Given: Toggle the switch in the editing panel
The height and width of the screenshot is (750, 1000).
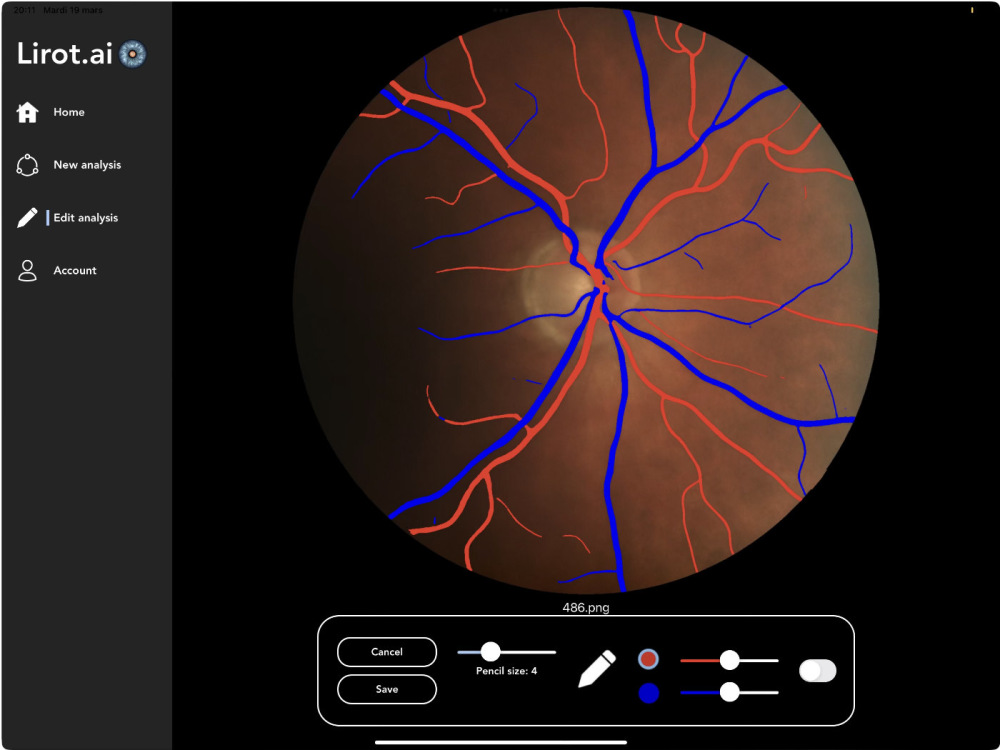Looking at the screenshot, I should click(x=818, y=671).
